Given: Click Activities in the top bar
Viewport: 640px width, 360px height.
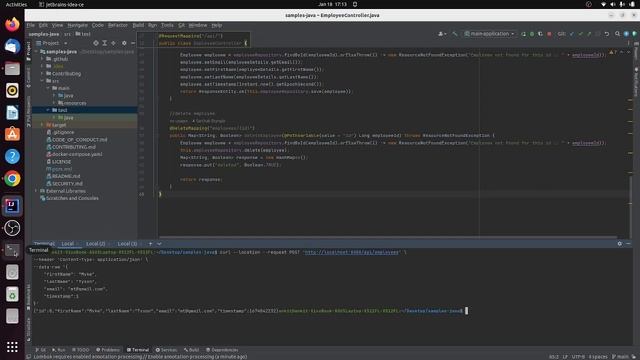Looking at the screenshot, I should (x=16, y=4).
